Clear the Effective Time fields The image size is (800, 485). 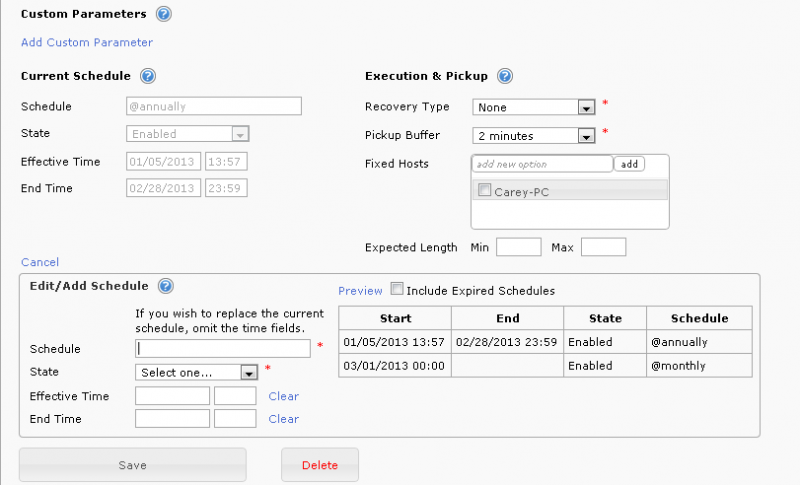(284, 396)
